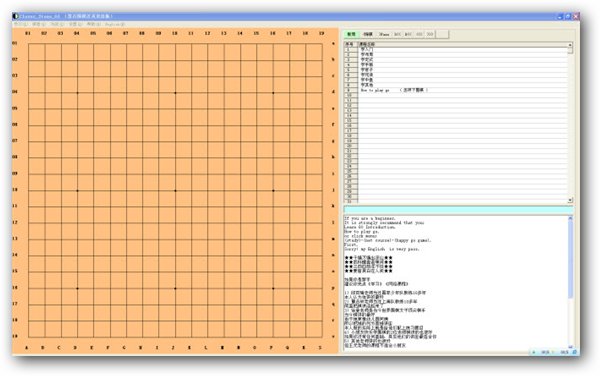600x376 pixels.
Task: Click the description pane scroll-up arrow
Action: coord(570,218)
